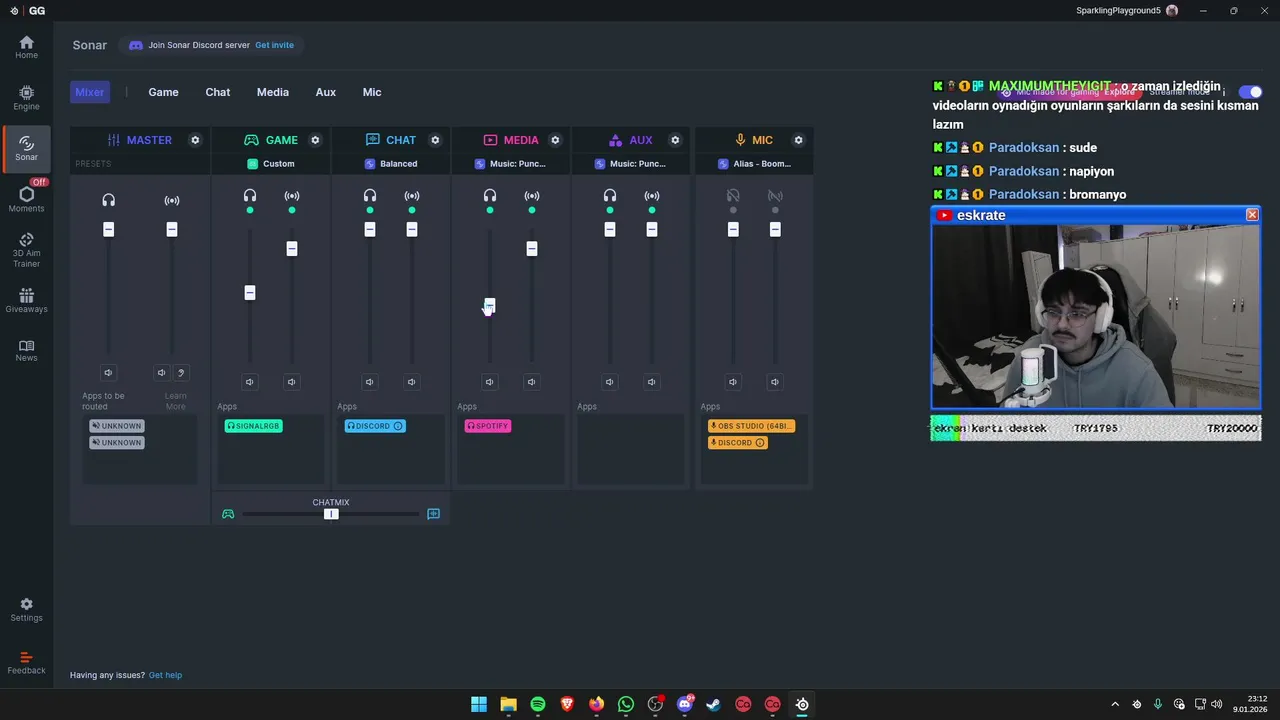
Task: Open WhatsApp from the taskbar
Action: [x=626, y=704]
